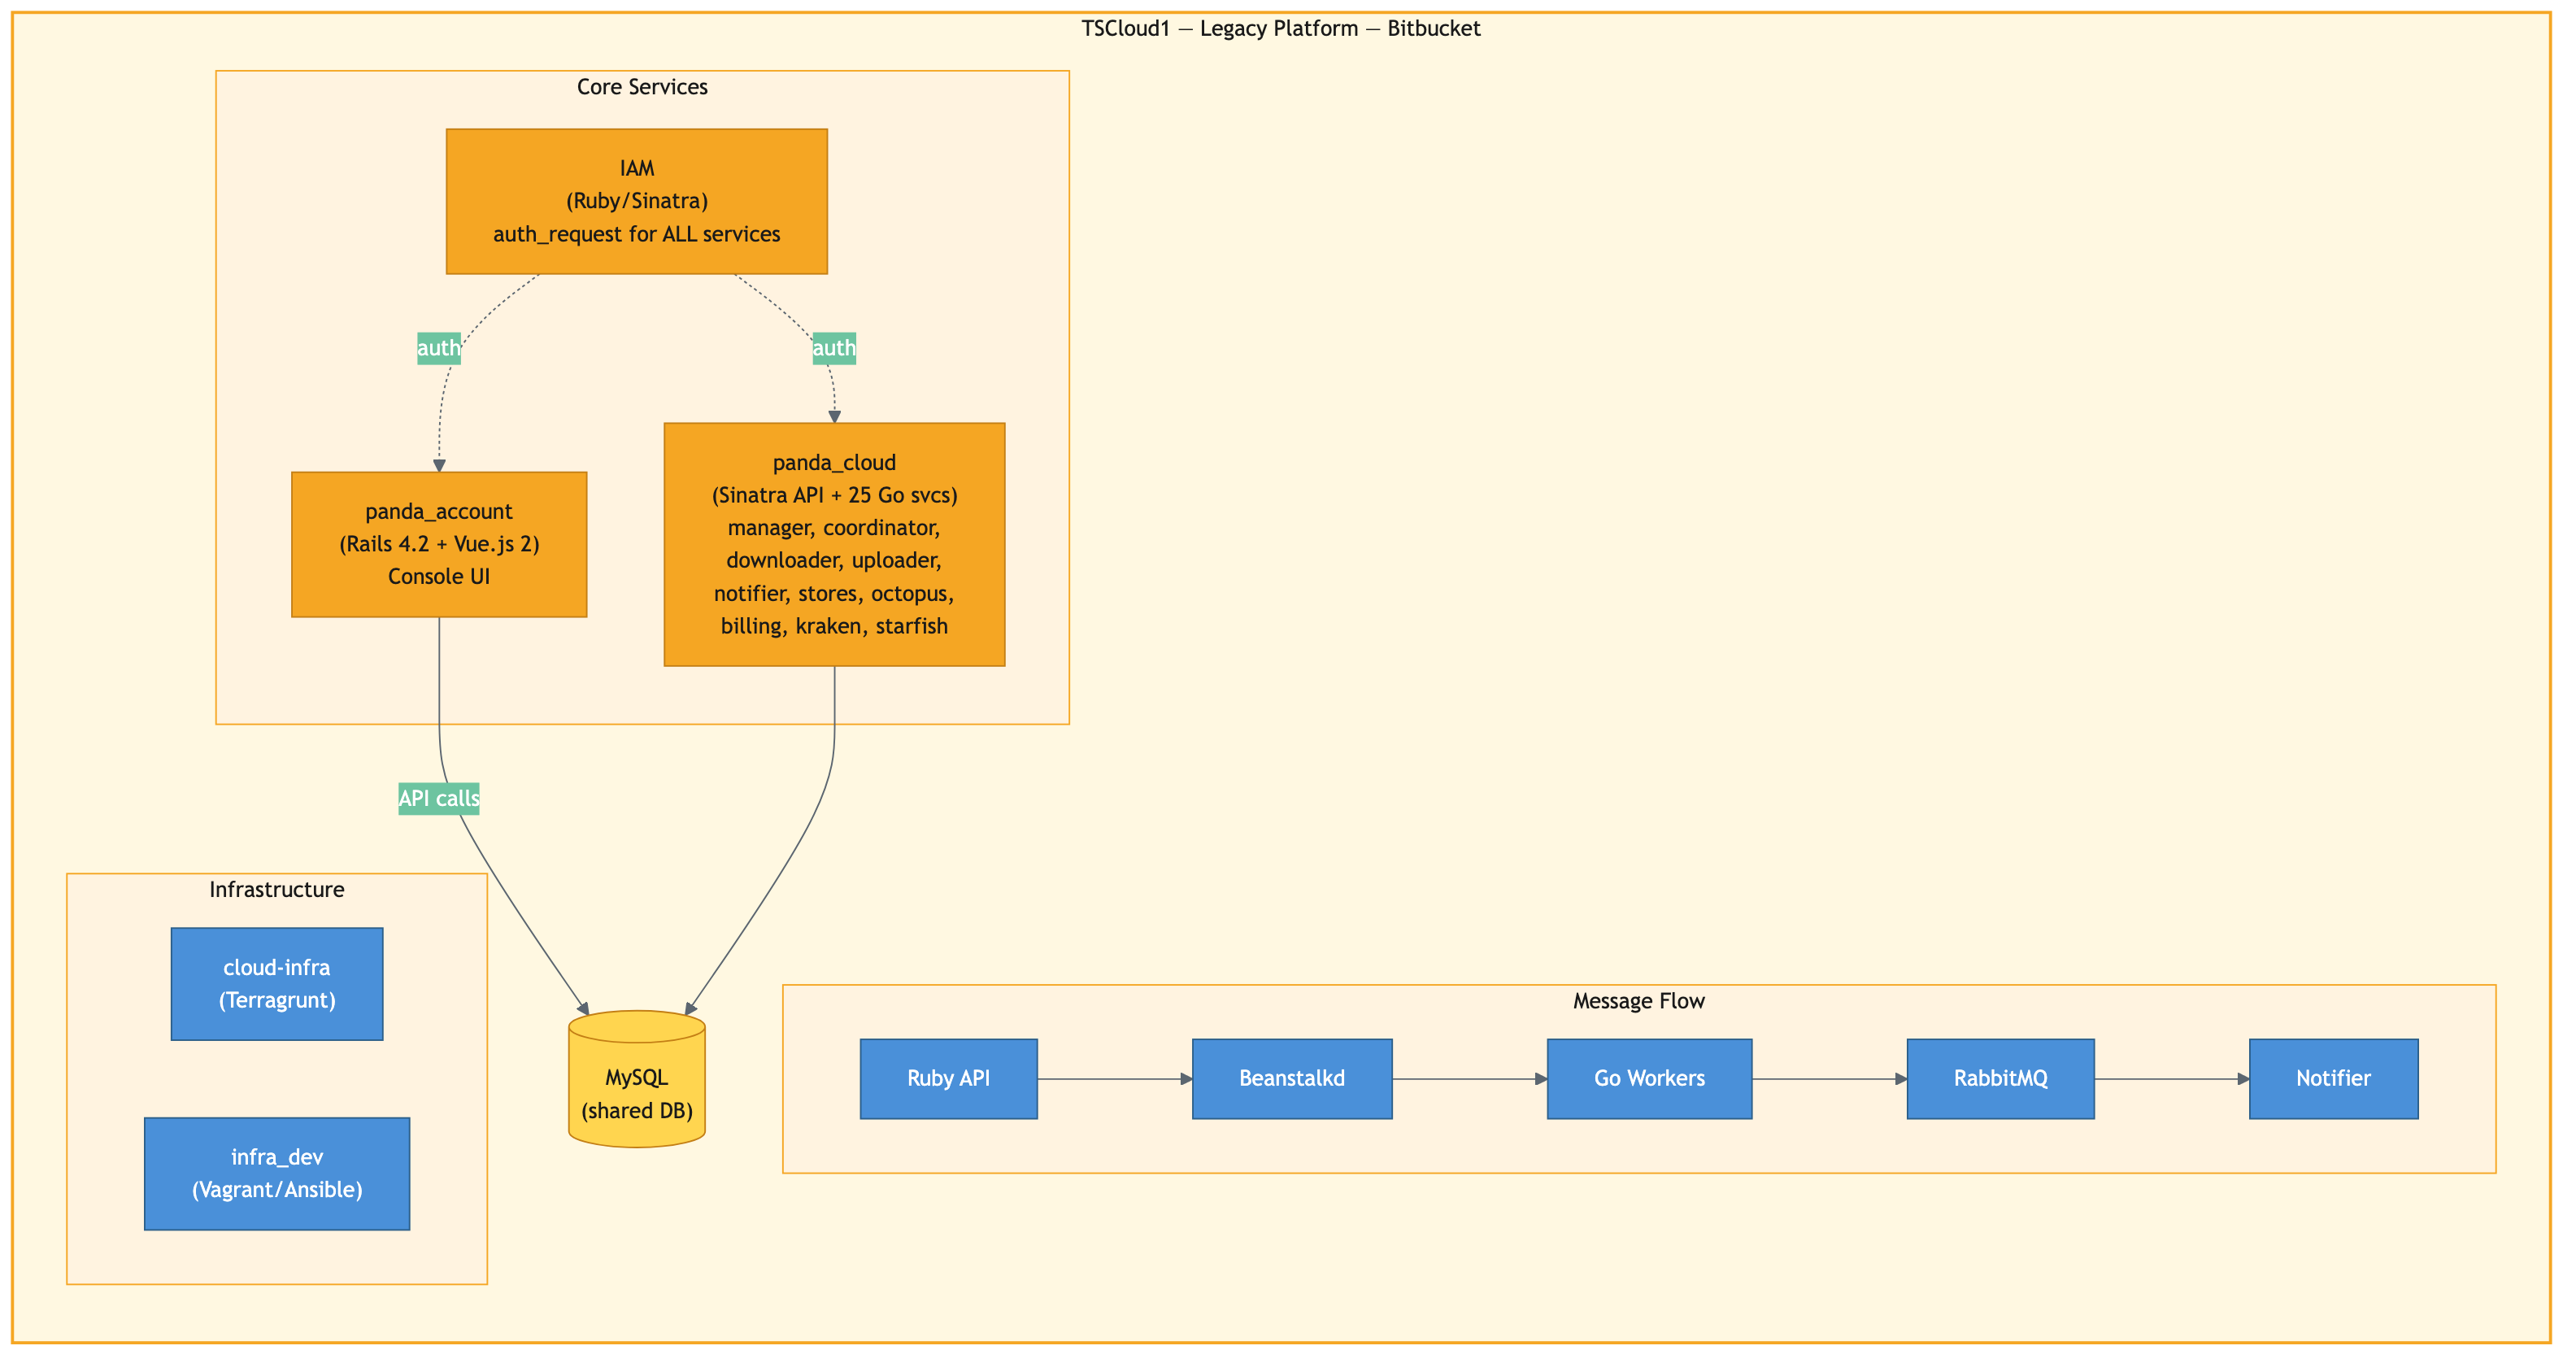Click the API calls edge label
This screenshot has height=1363, width=2576.
point(438,798)
